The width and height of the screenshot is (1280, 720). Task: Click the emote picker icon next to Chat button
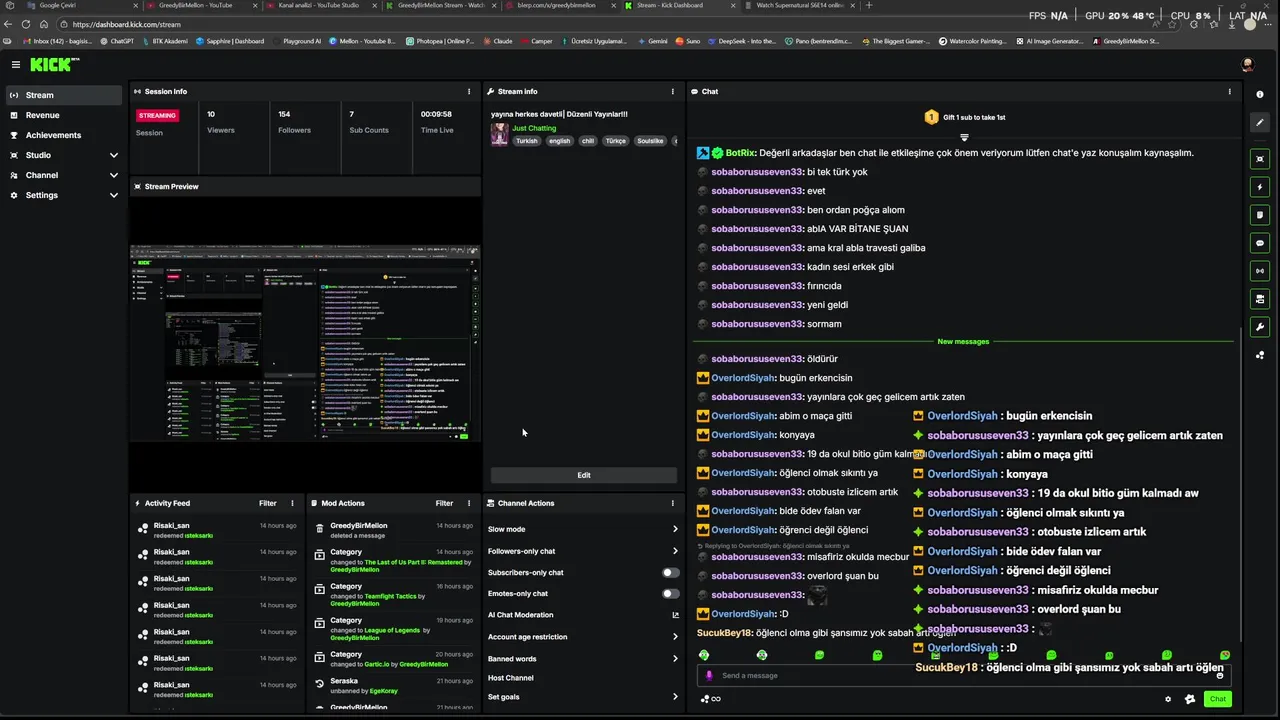point(1190,699)
